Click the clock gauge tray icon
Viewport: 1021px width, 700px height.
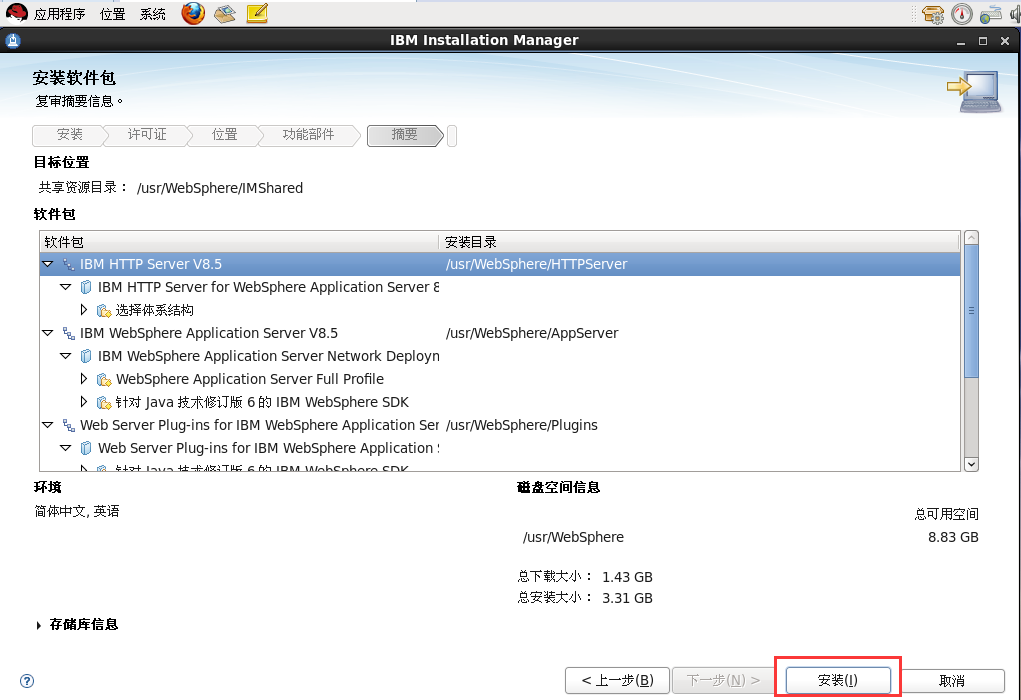[962, 14]
